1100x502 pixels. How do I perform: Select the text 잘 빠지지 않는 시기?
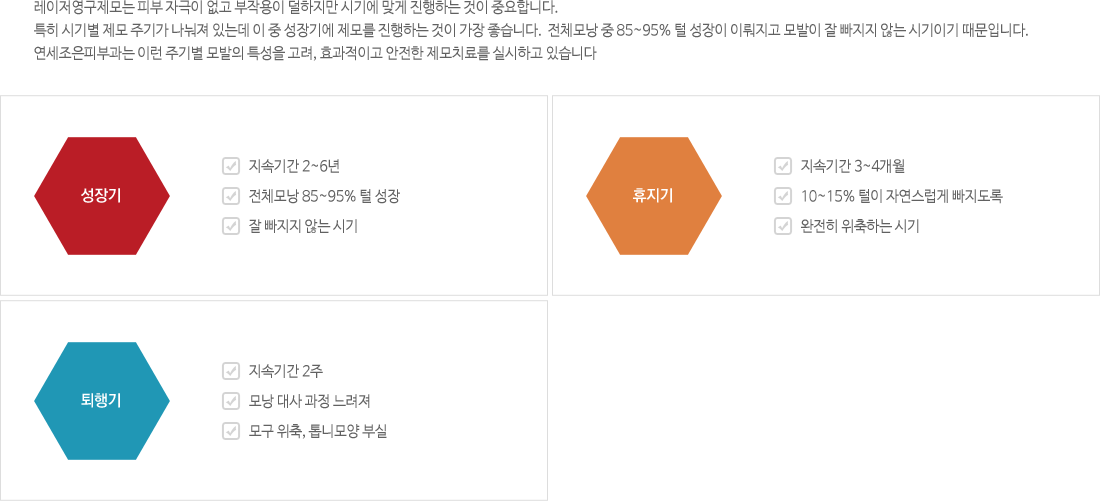pos(303,226)
